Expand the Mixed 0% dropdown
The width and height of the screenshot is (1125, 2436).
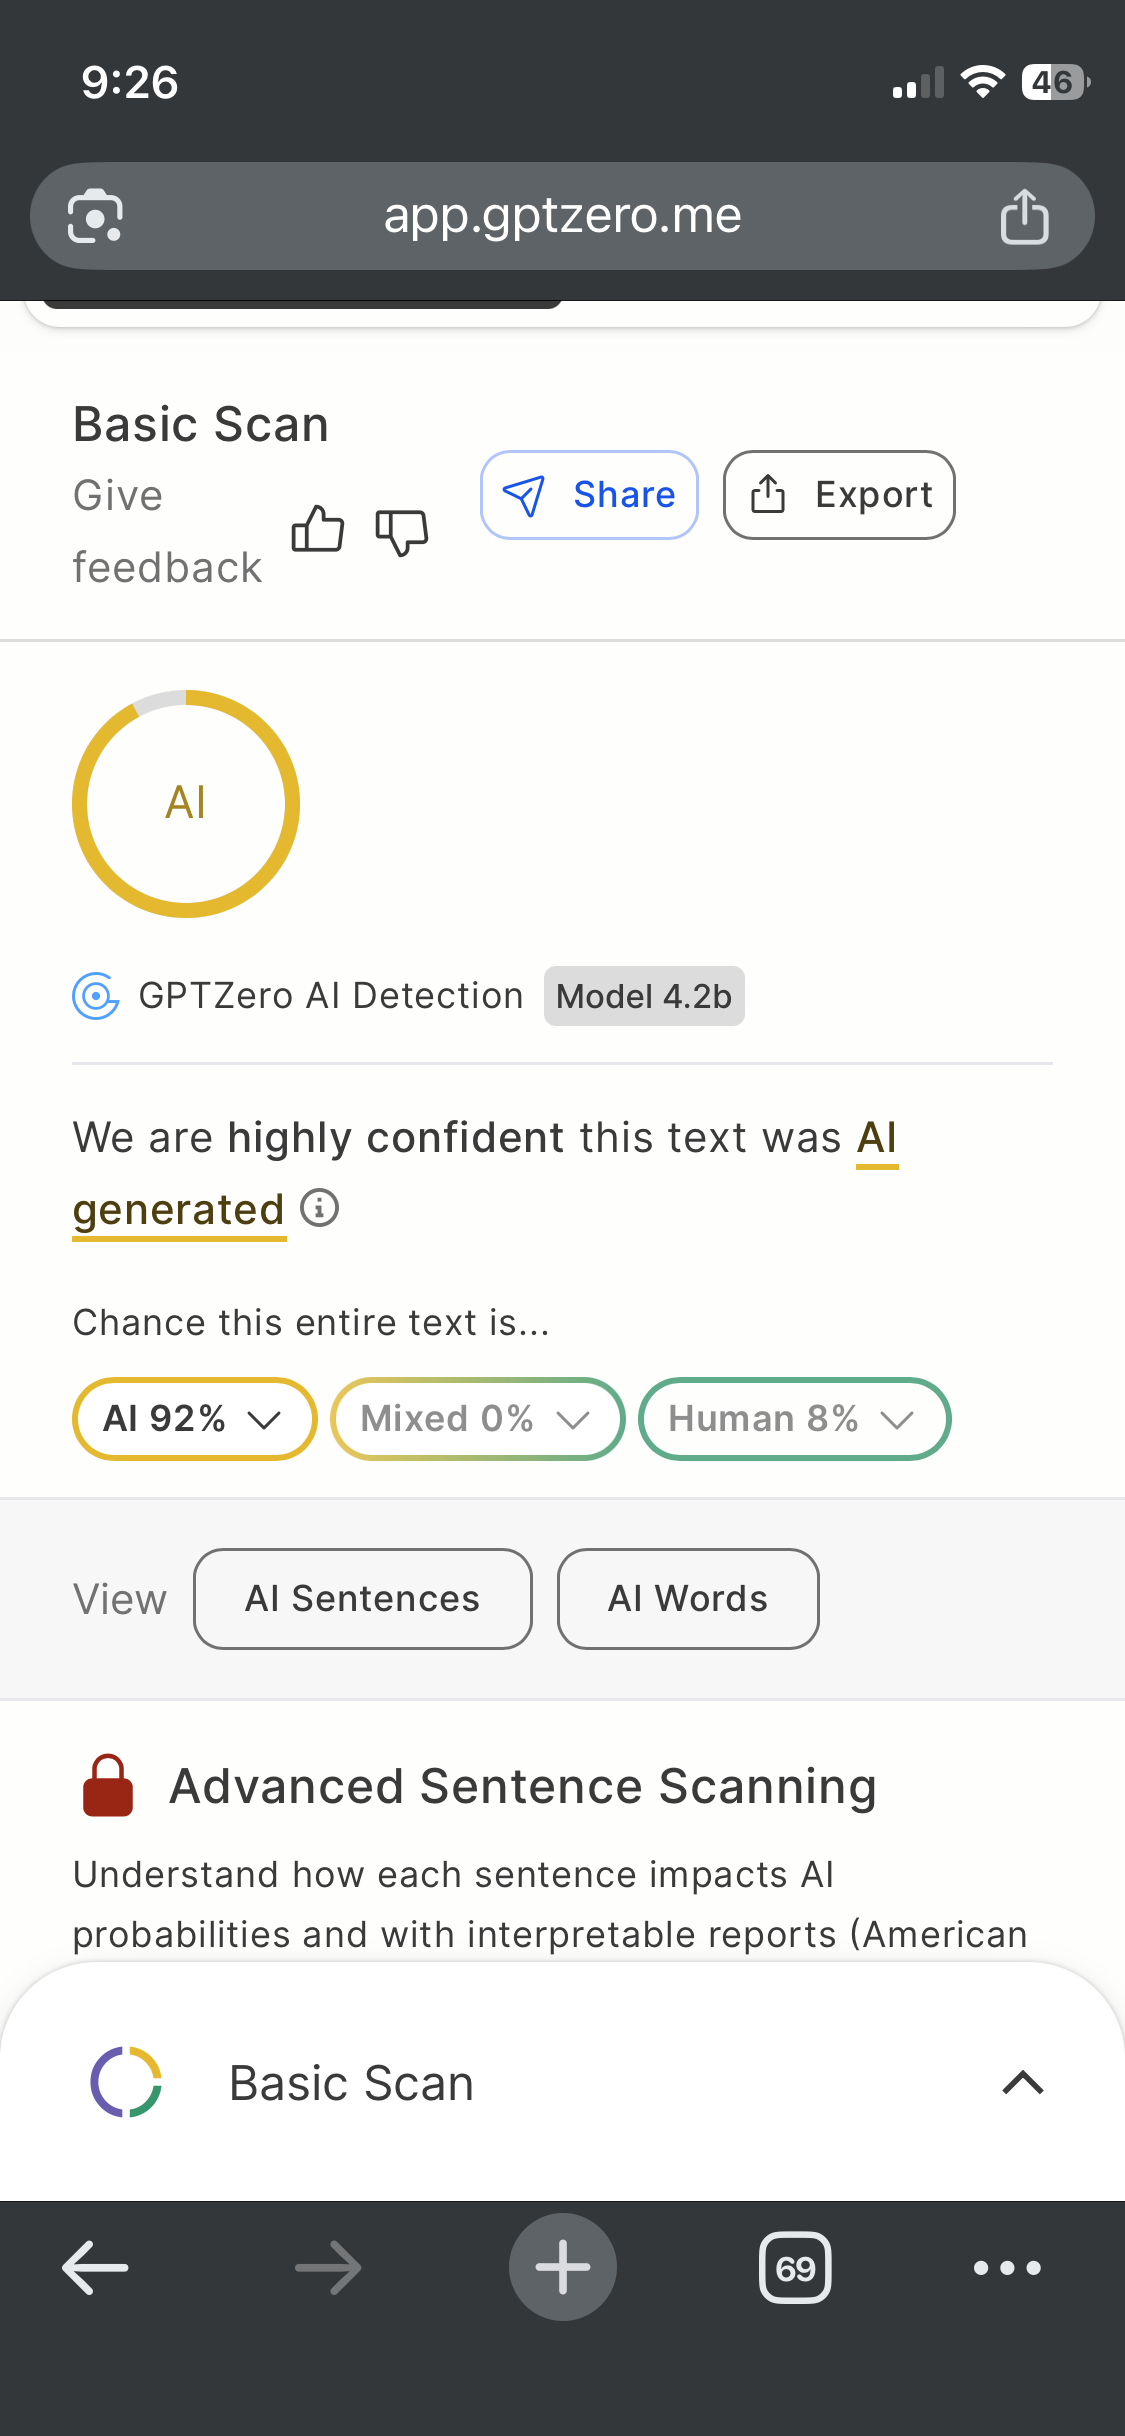click(x=477, y=1419)
